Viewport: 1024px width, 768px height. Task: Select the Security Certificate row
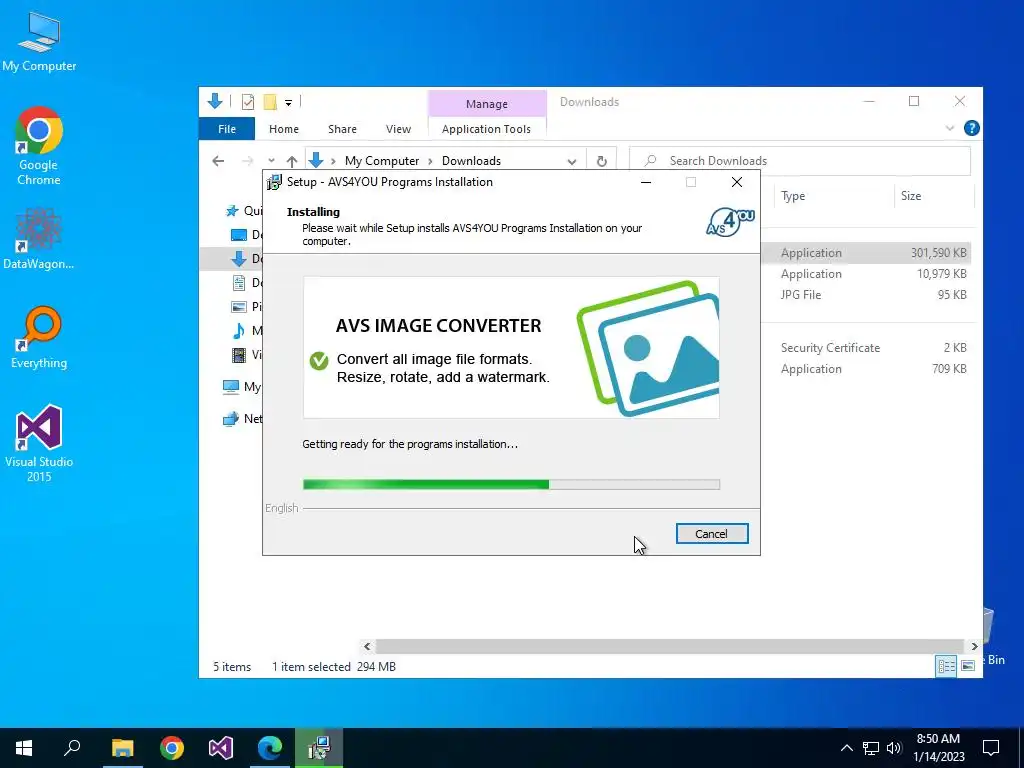coord(867,347)
